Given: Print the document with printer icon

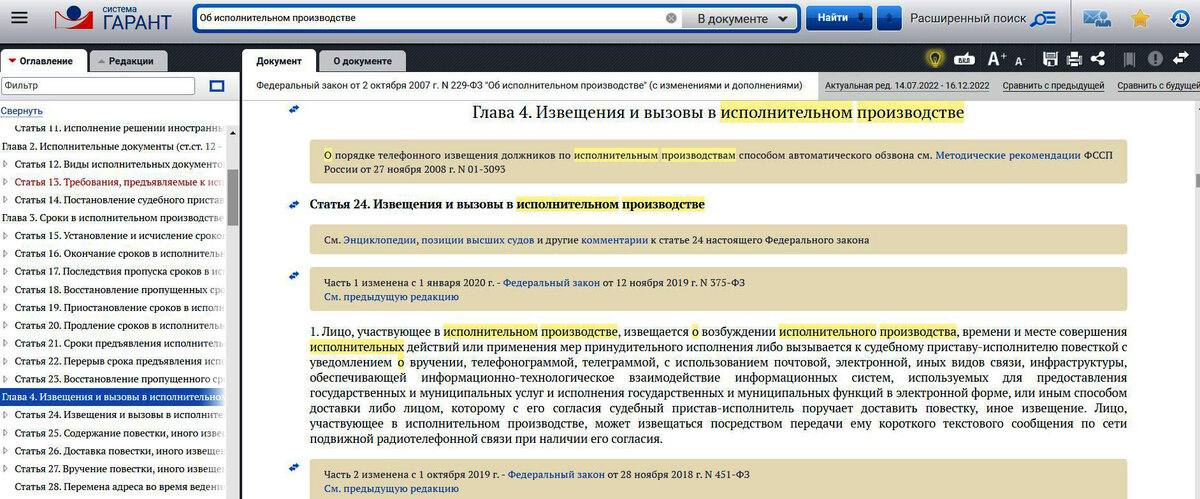Looking at the screenshot, I should point(1074,59).
